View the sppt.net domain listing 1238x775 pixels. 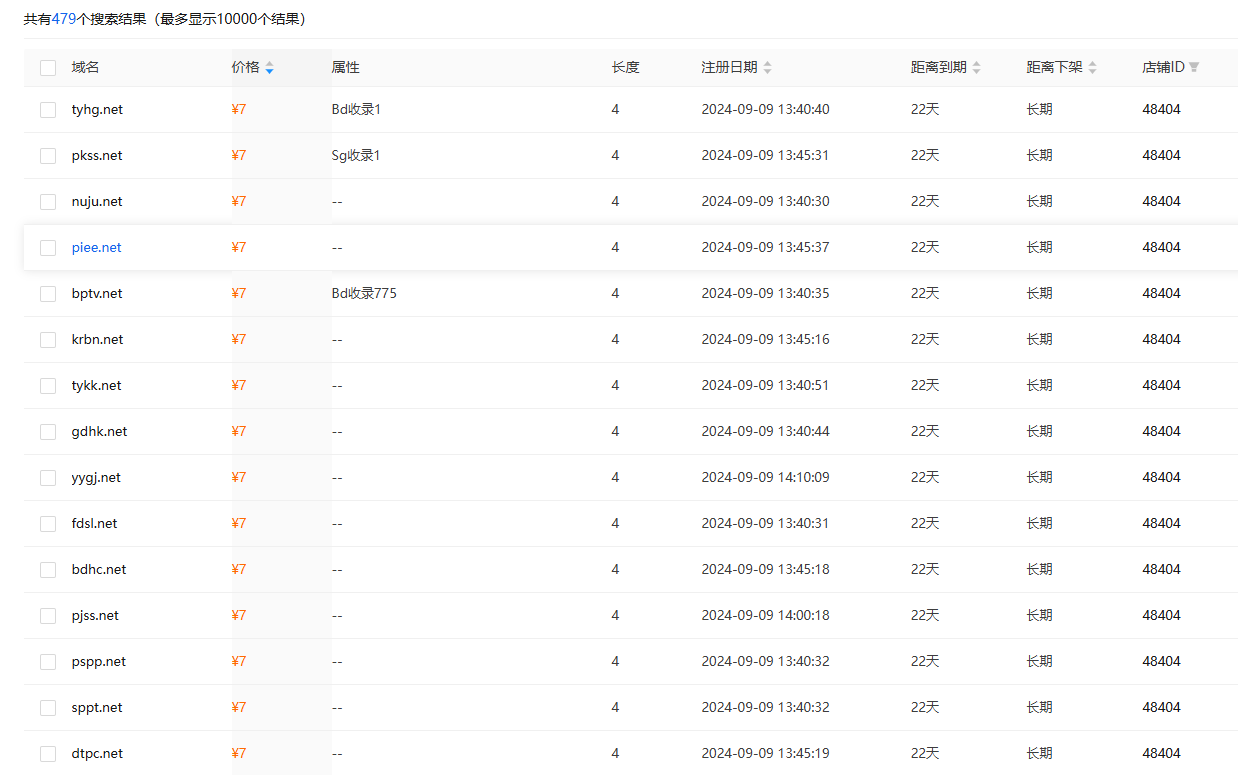coord(97,708)
